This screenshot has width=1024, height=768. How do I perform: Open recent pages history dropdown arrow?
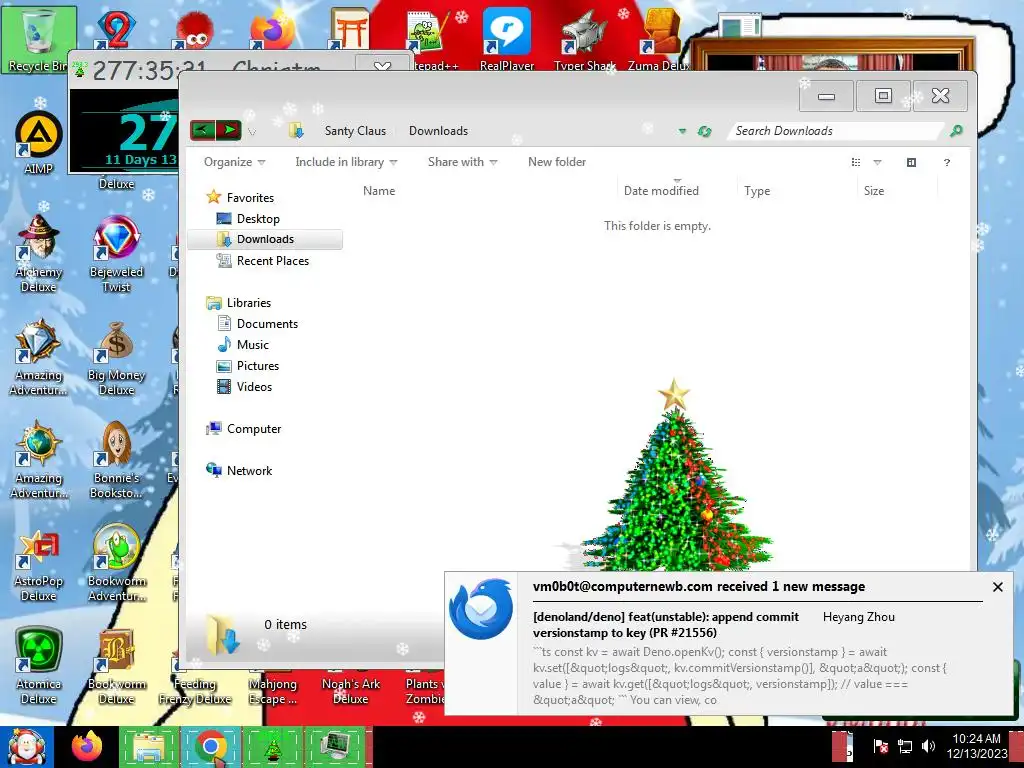tap(252, 132)
